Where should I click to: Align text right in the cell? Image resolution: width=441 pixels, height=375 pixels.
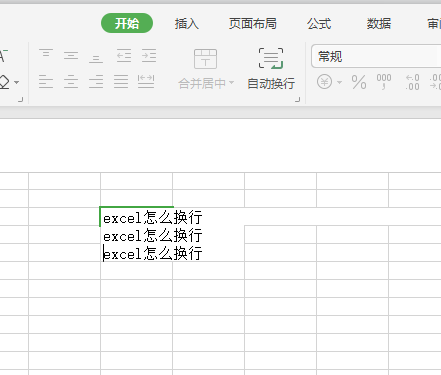[96, 82]
